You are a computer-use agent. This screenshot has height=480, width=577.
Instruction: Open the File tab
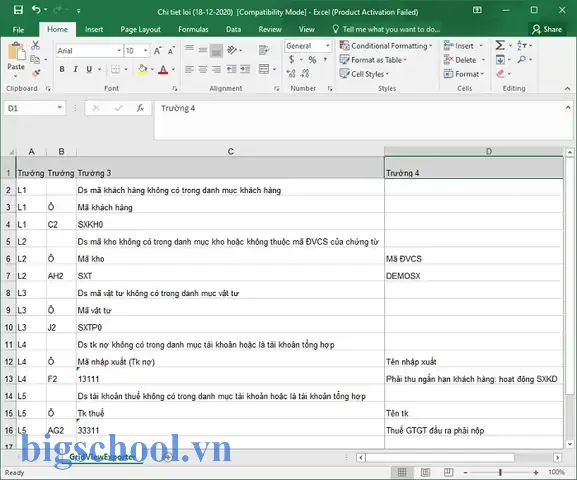18,29
